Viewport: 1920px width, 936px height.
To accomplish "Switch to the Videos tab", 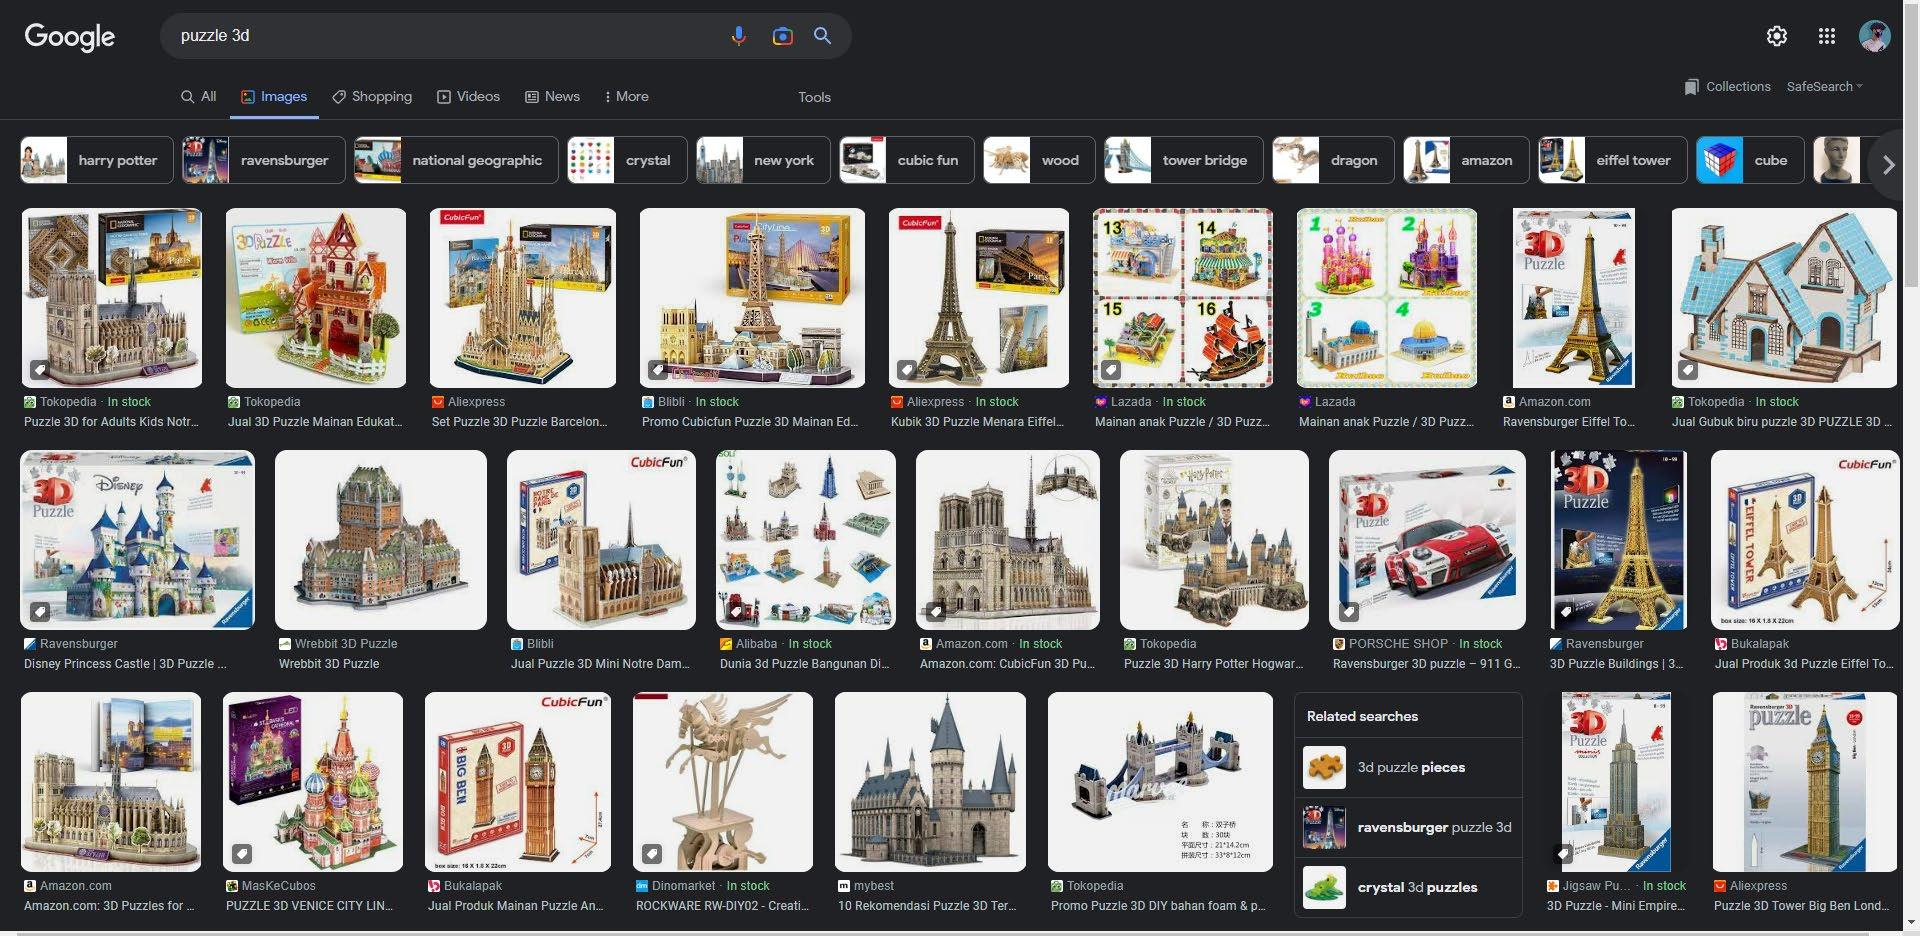I will point(468,97).
